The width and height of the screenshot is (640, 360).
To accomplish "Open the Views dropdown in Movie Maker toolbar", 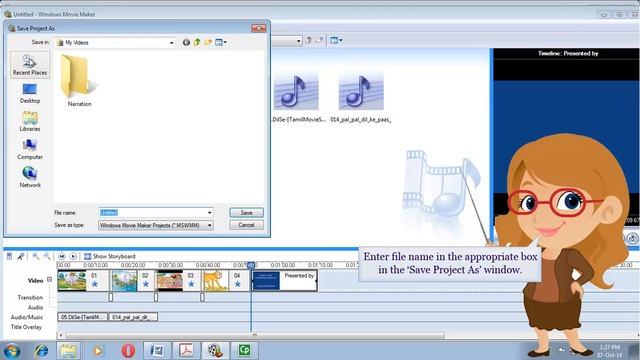I will tap(336, 40).
